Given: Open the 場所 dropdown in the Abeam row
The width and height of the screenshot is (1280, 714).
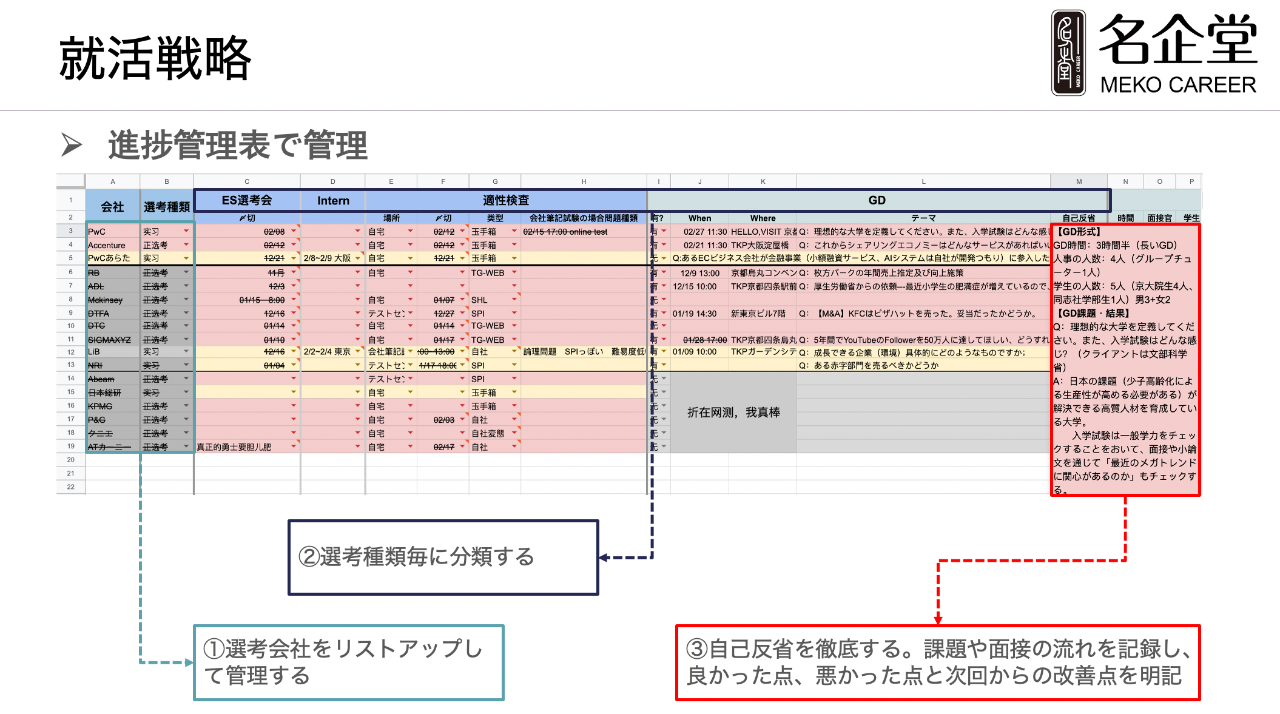Looking at the screenshot, I should tap(411, 379).
